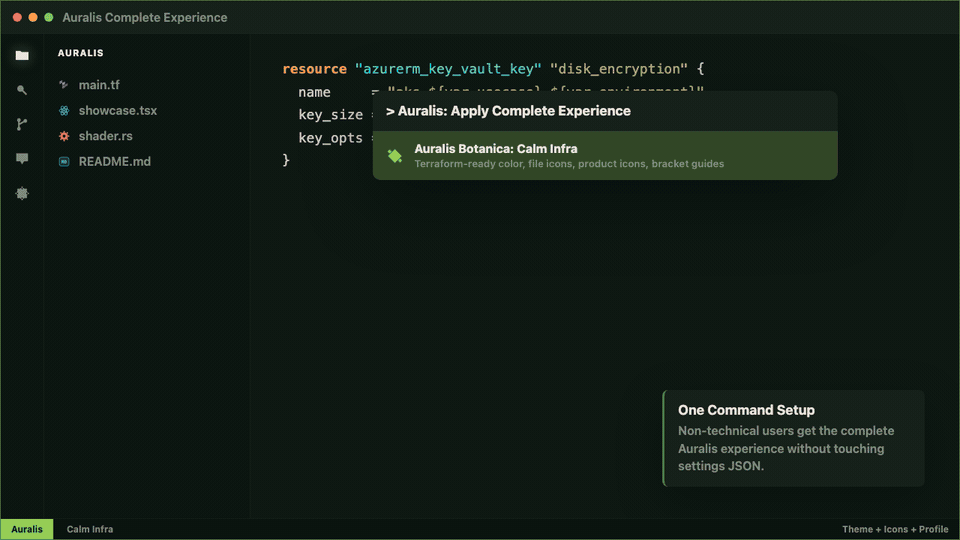Focus the command palette input field
Screen dimensions: 960x540
(605, 111)
